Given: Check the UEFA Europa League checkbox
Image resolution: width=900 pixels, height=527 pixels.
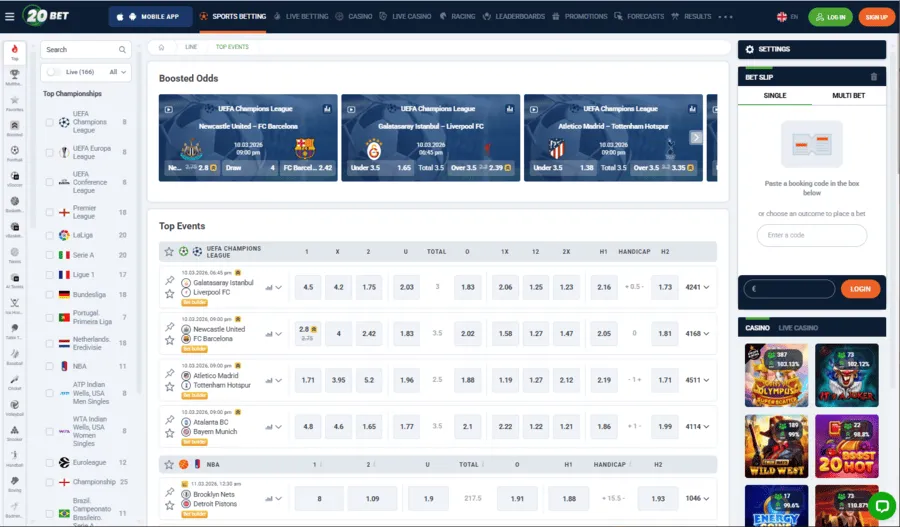Looking at the screenshot, I should click(x=49, y=152).
